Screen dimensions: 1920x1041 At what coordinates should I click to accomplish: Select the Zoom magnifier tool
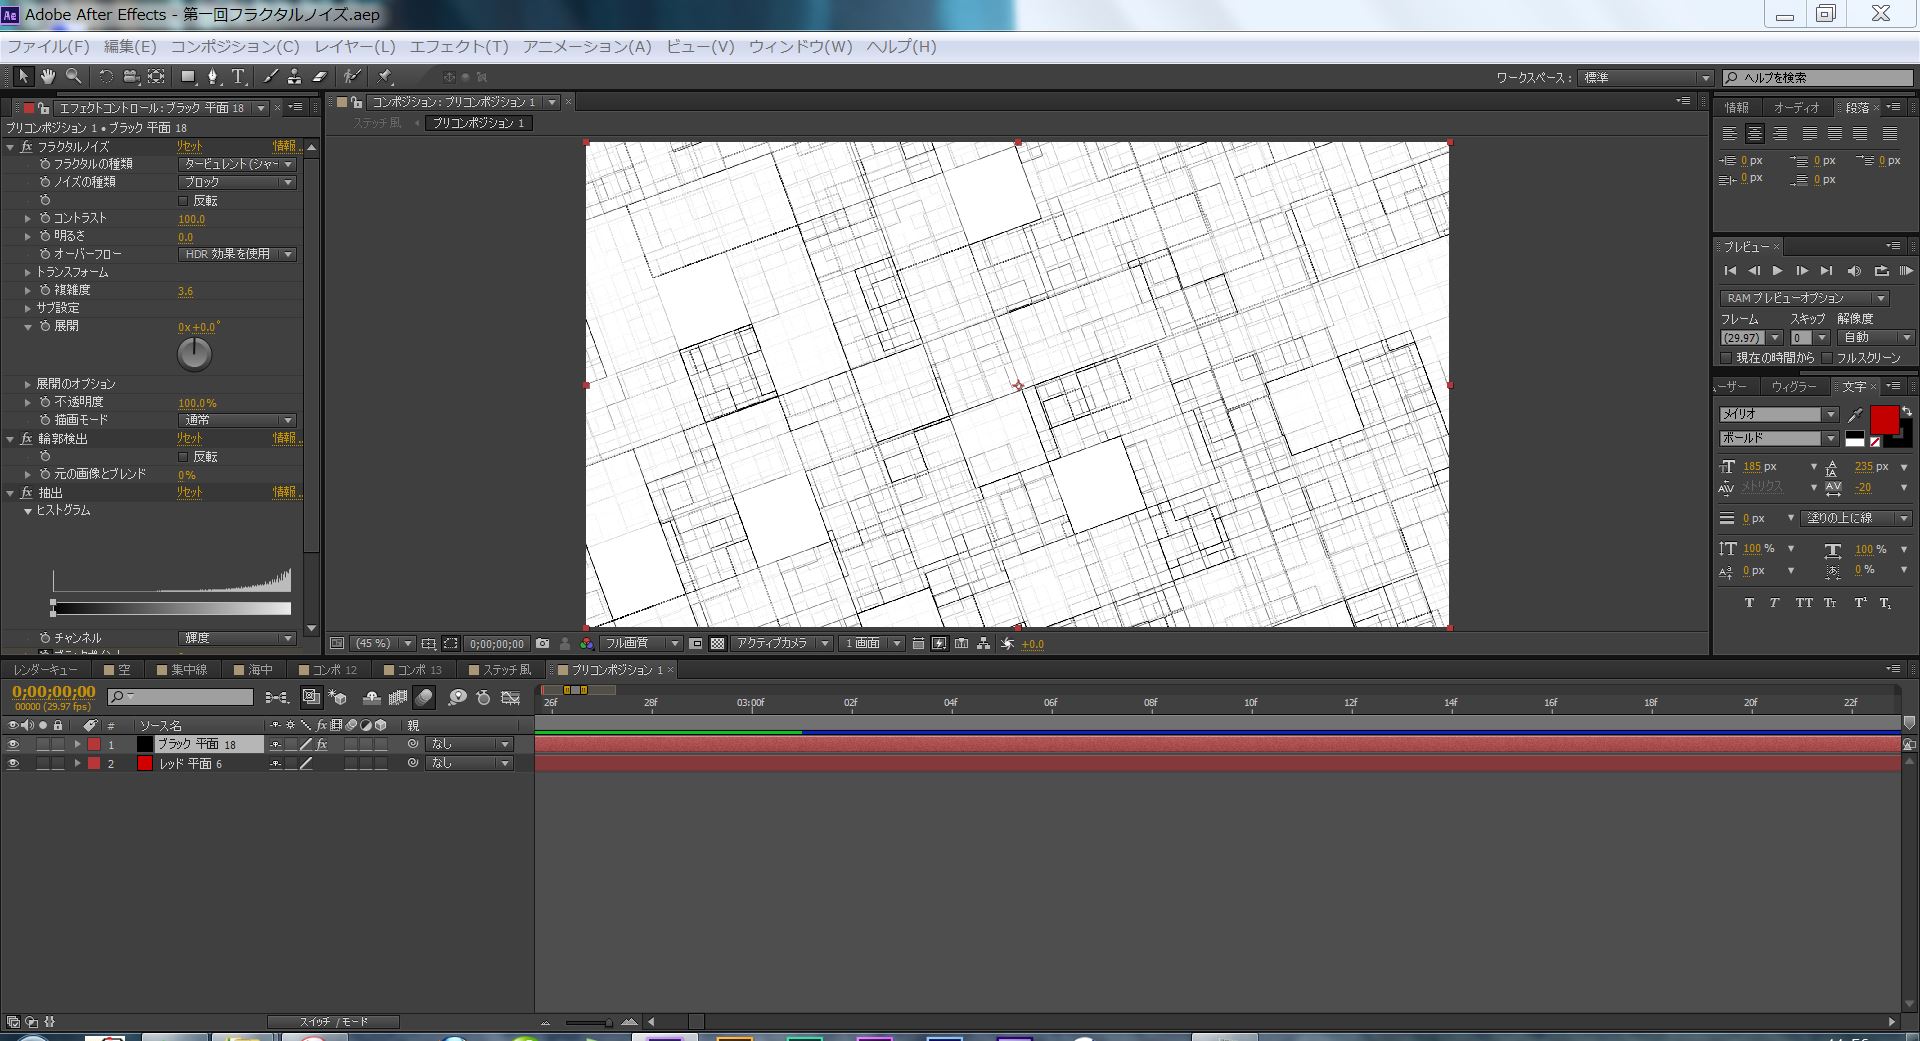pos(73,77)
